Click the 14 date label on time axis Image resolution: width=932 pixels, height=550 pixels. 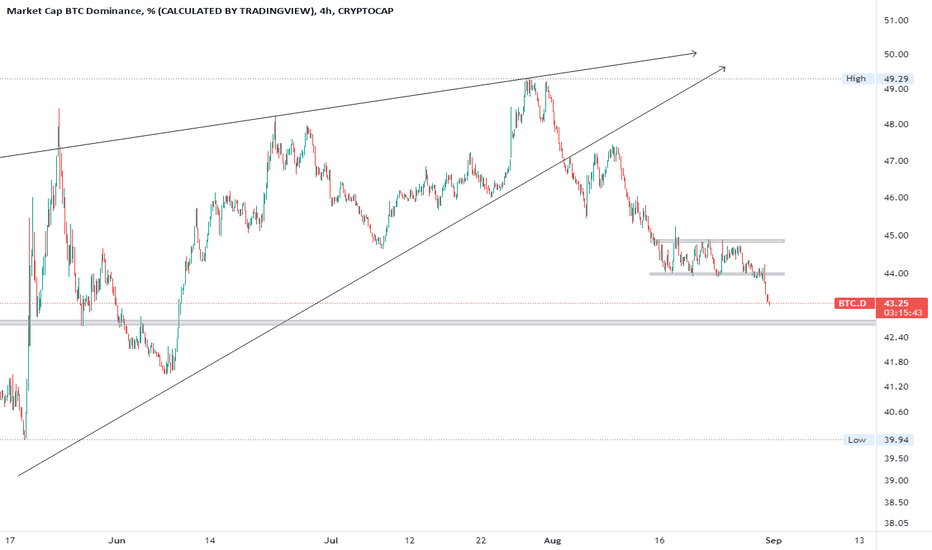tap(209, 540)
